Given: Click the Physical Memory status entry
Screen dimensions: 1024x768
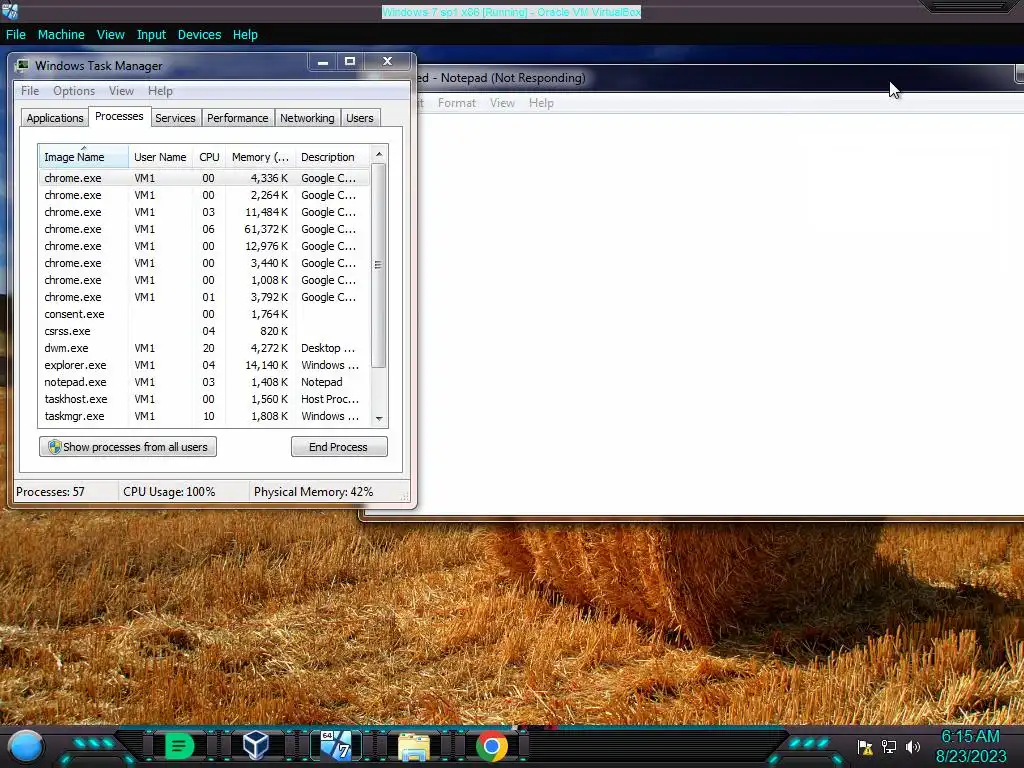Looking at the screenshot, I should tap(313, 492).
